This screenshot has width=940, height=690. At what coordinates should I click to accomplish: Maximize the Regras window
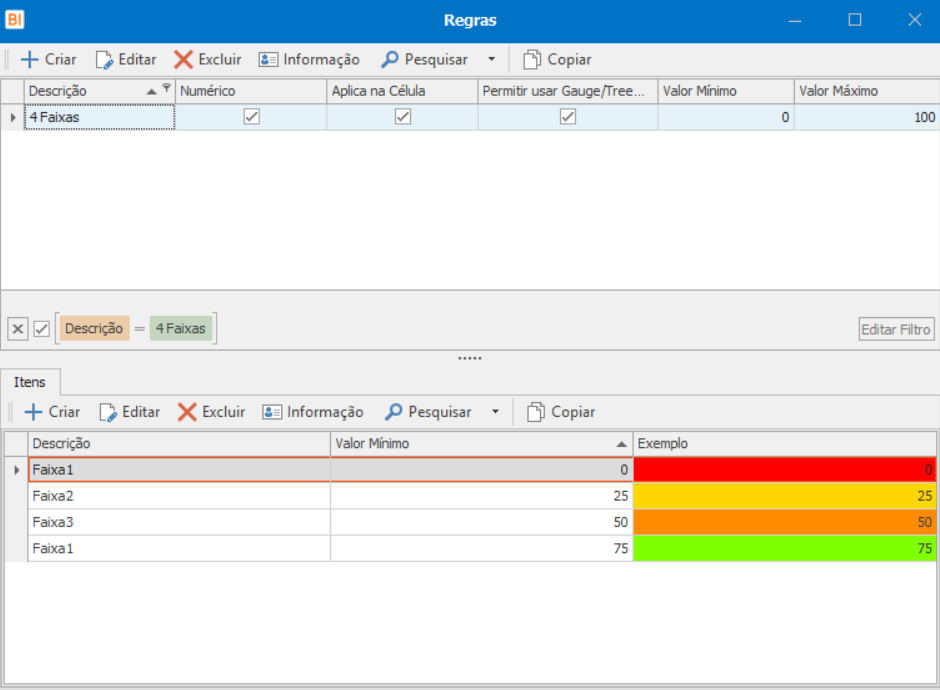click(x=855, y=20)
